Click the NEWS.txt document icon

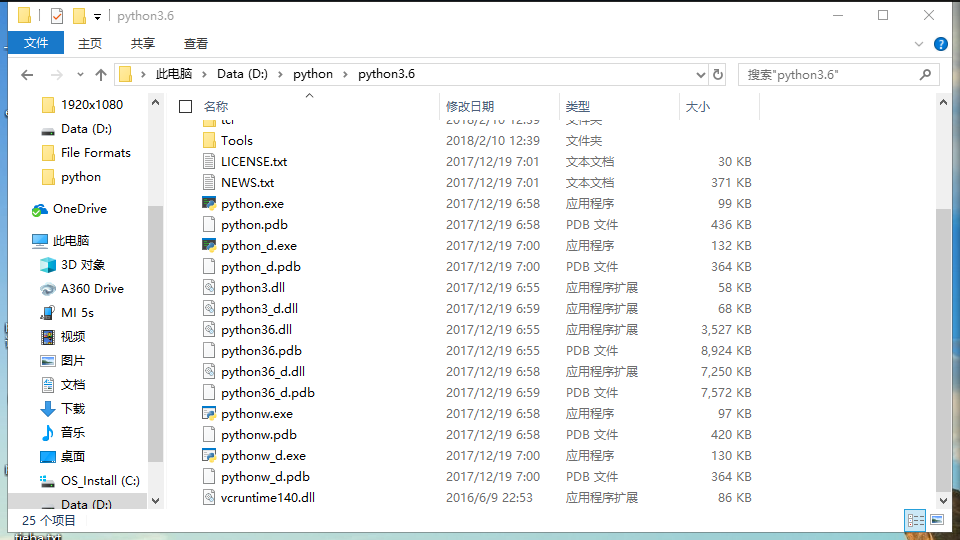click(209, 182)
